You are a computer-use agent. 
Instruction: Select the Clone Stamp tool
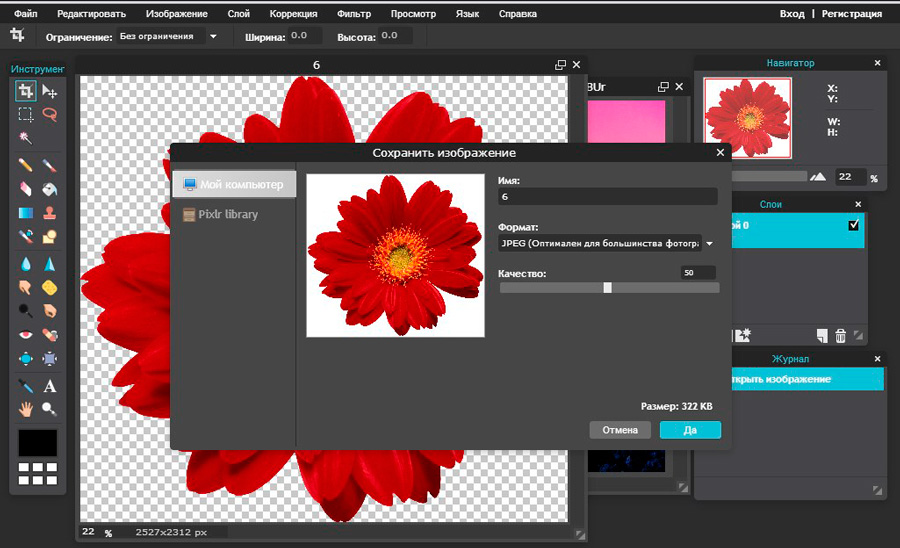click(x=49, y=212)
